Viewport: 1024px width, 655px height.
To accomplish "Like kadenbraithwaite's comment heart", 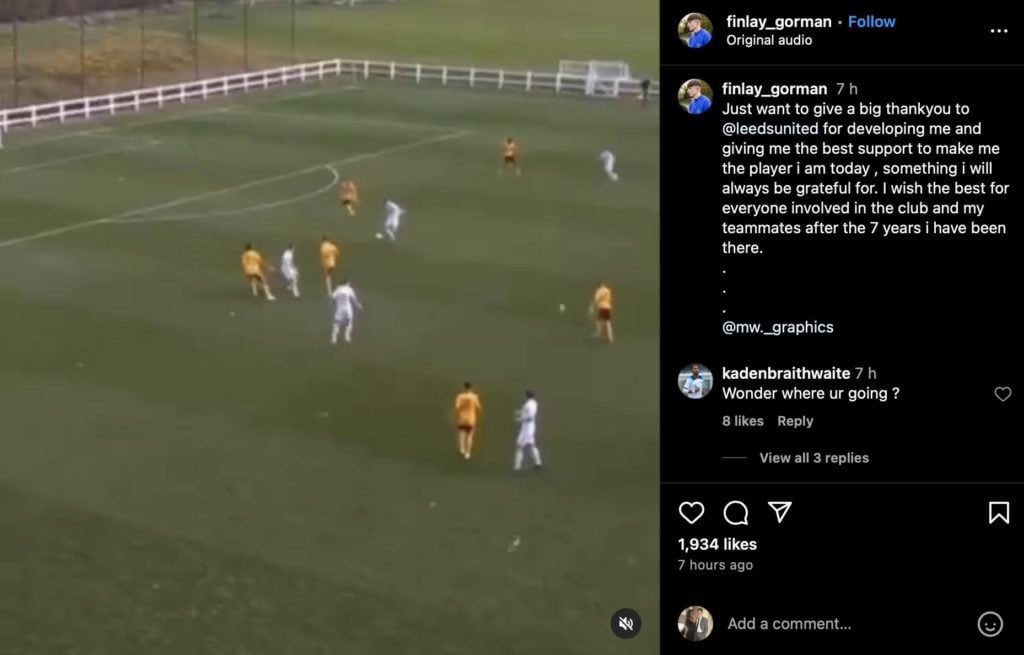I will pyautogui.click(x=1002, y=394).
